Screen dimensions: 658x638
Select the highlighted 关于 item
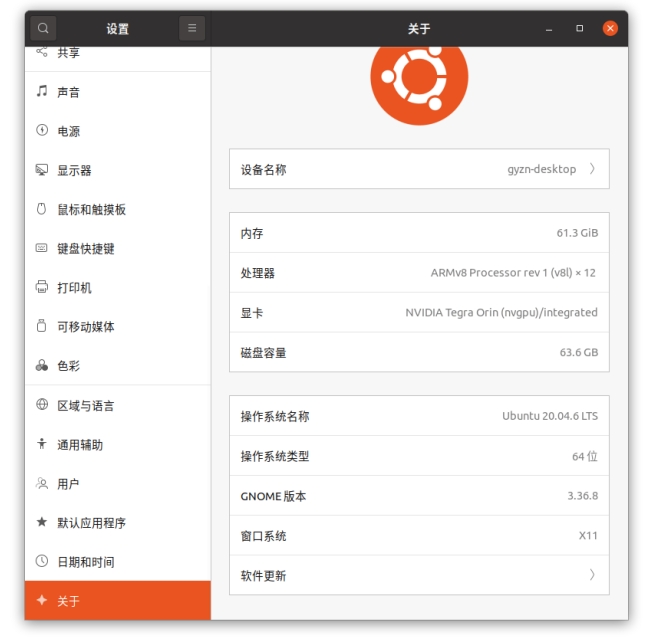pyautogui.click(x=118, y=601)
